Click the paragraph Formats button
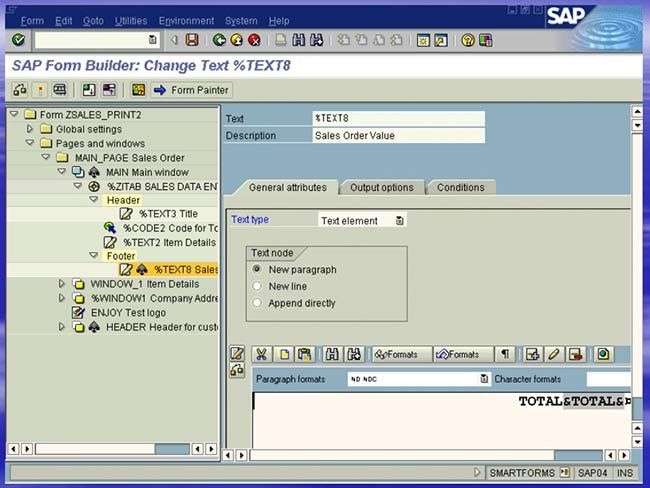The height and width of the screenshot is (488, 650). pyautogui.click(x=402, y=354)
